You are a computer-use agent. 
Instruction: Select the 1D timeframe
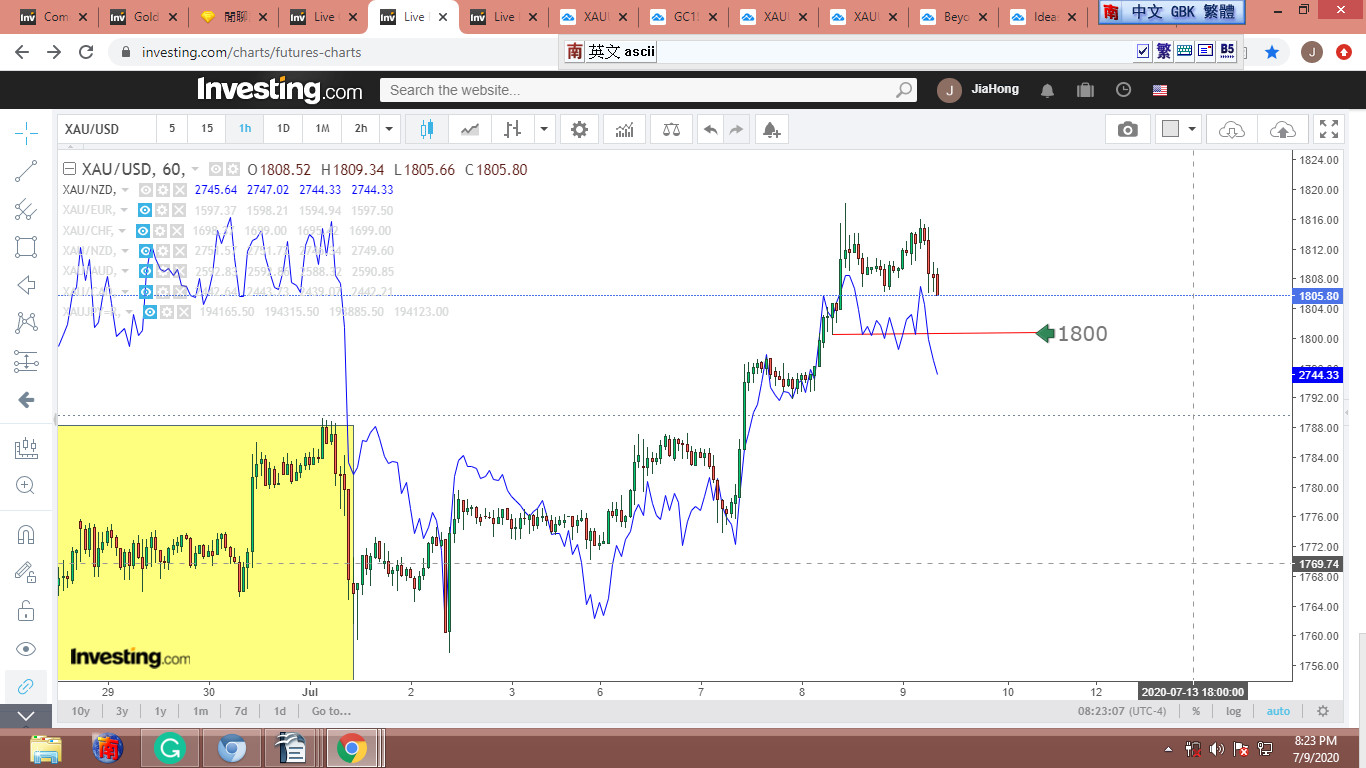[283, 129]
